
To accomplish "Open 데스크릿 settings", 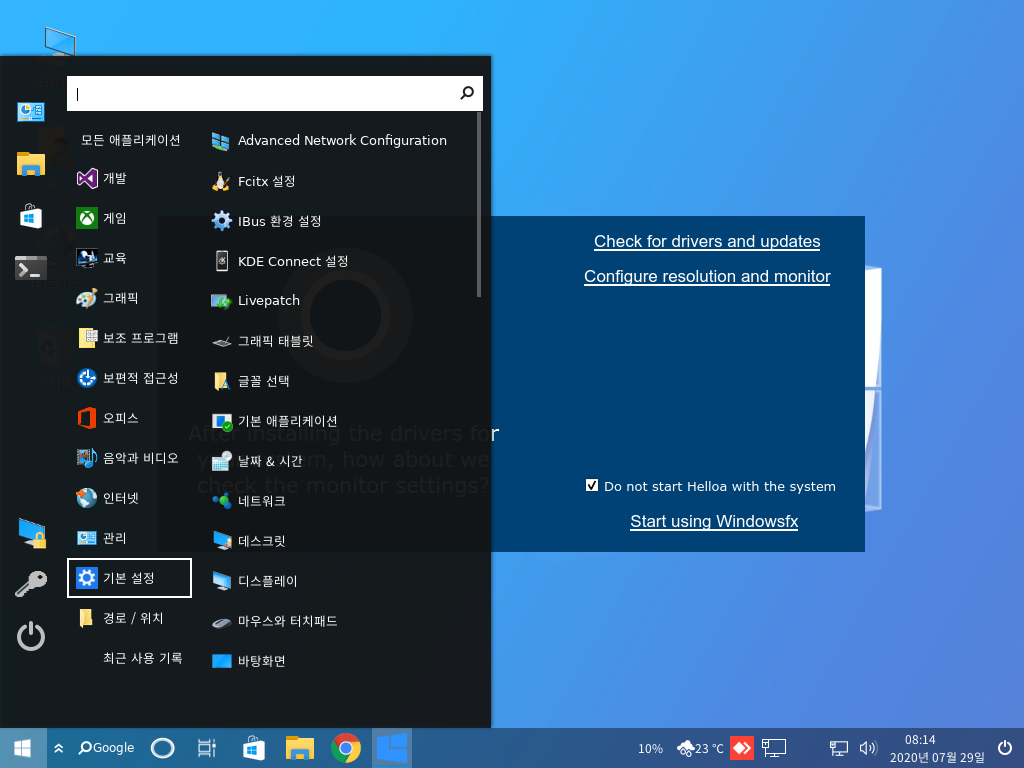I will (249, 541).
